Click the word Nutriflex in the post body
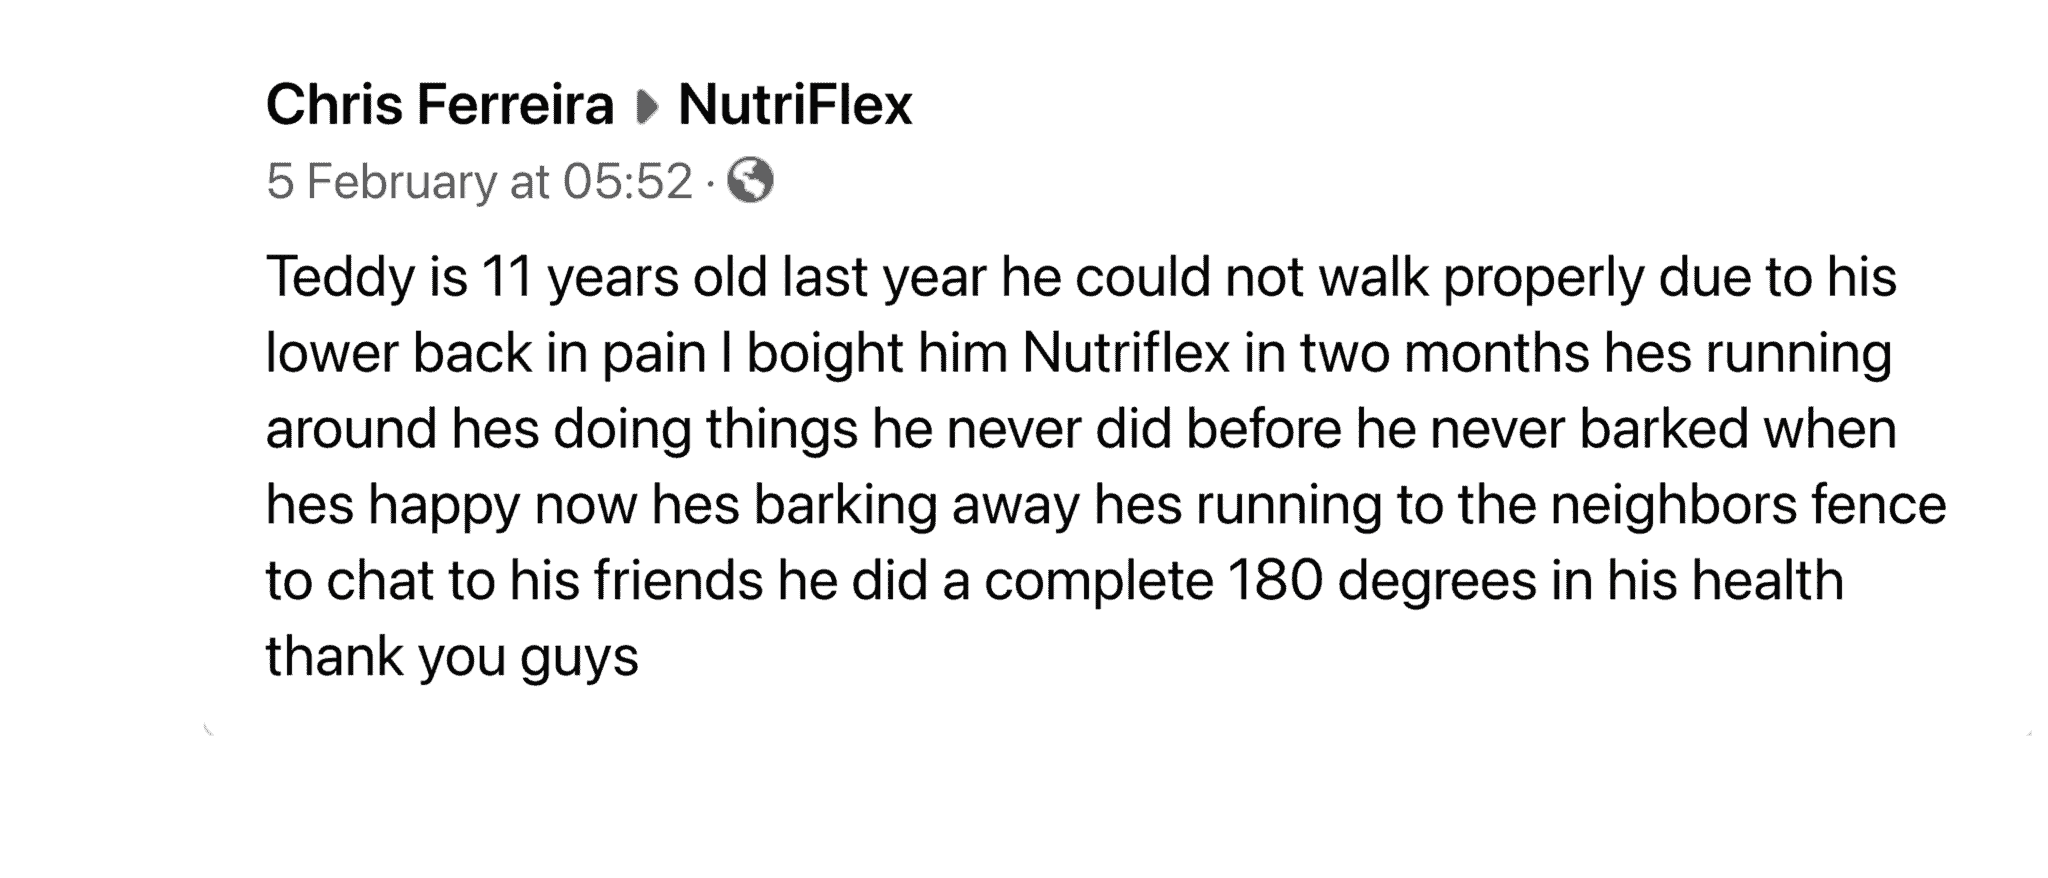This screenshot has height=878, width=2048. 1126,353
